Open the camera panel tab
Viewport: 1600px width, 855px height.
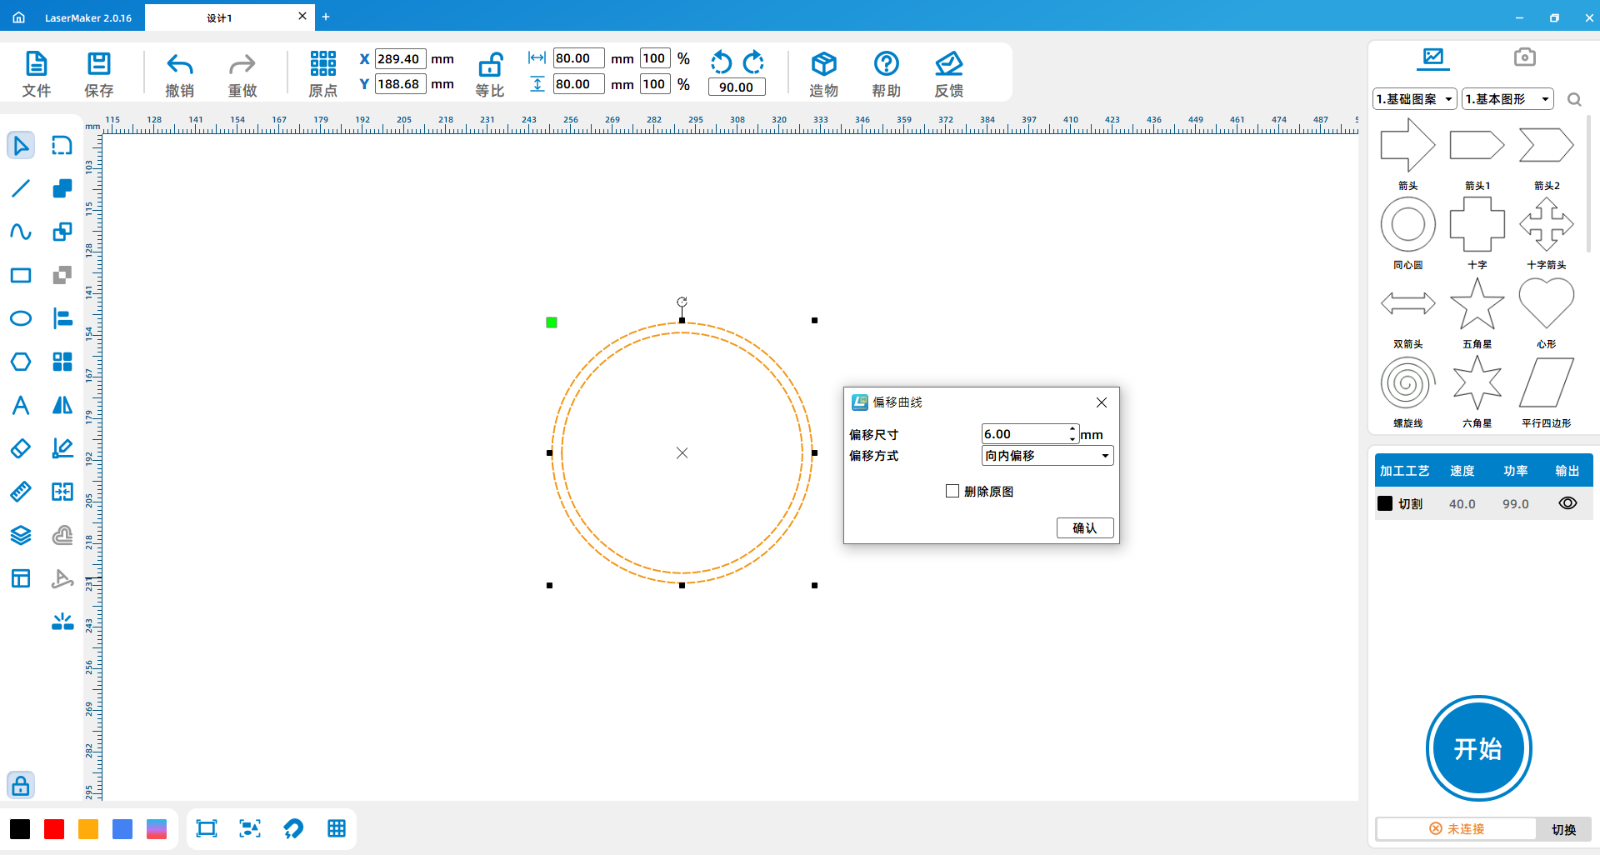click(1524, 57)
